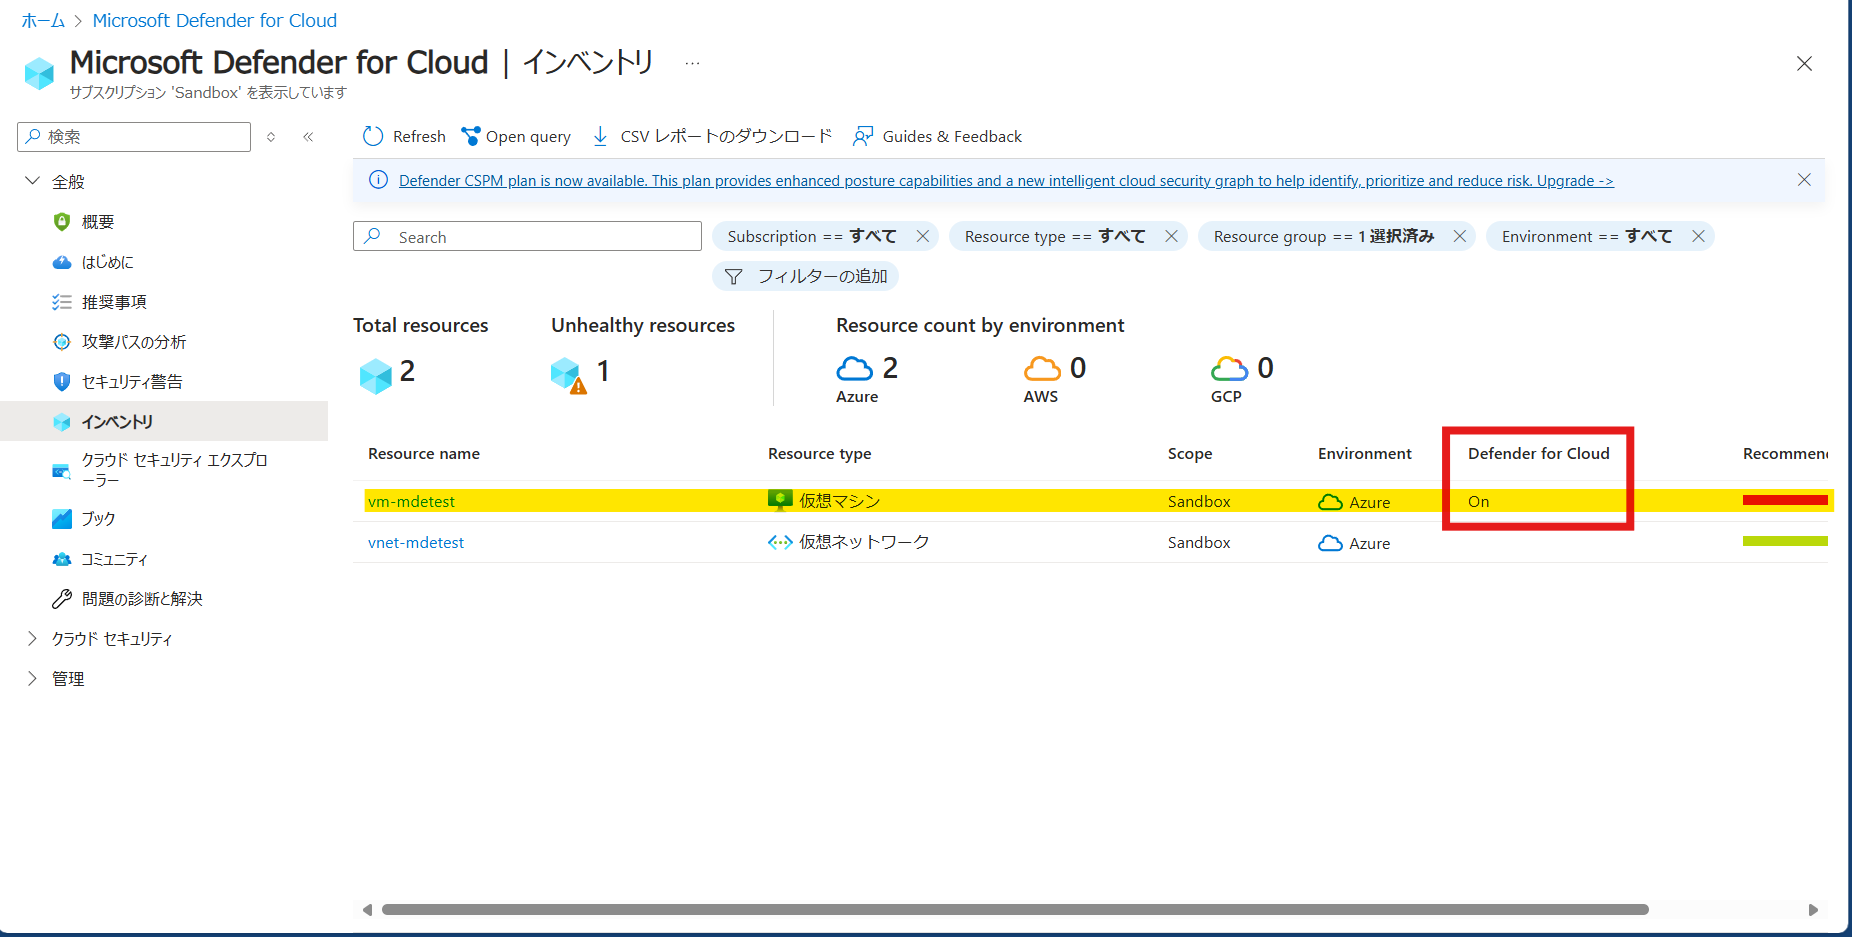Select ブック in the sidebar menu

[x=98, y=519]
